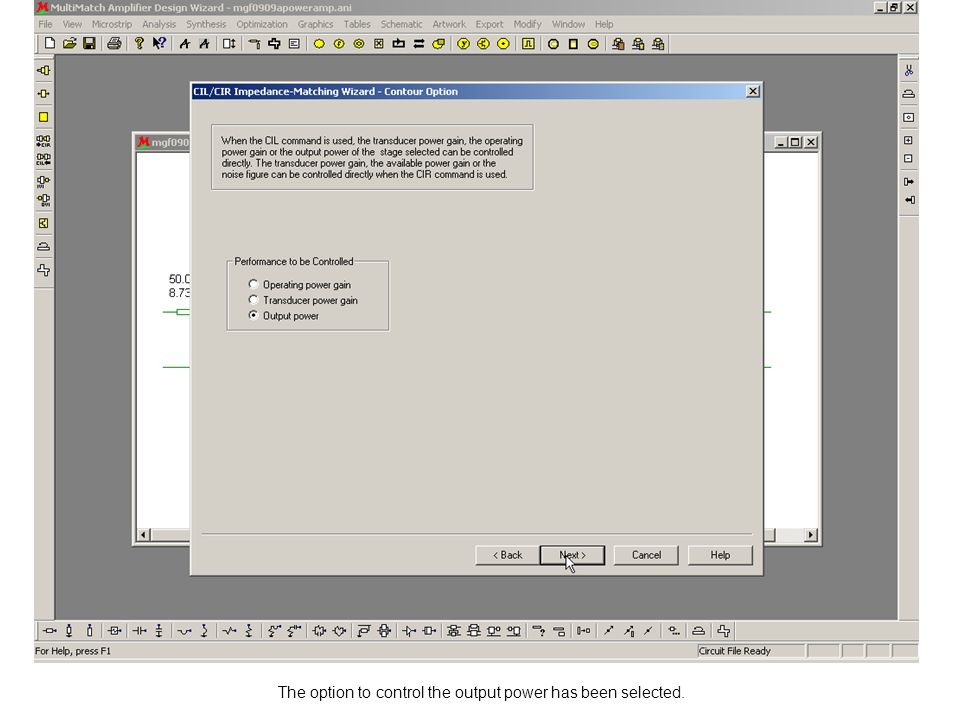Insert a shunt capacitor from the bottom toolbar

159,631
